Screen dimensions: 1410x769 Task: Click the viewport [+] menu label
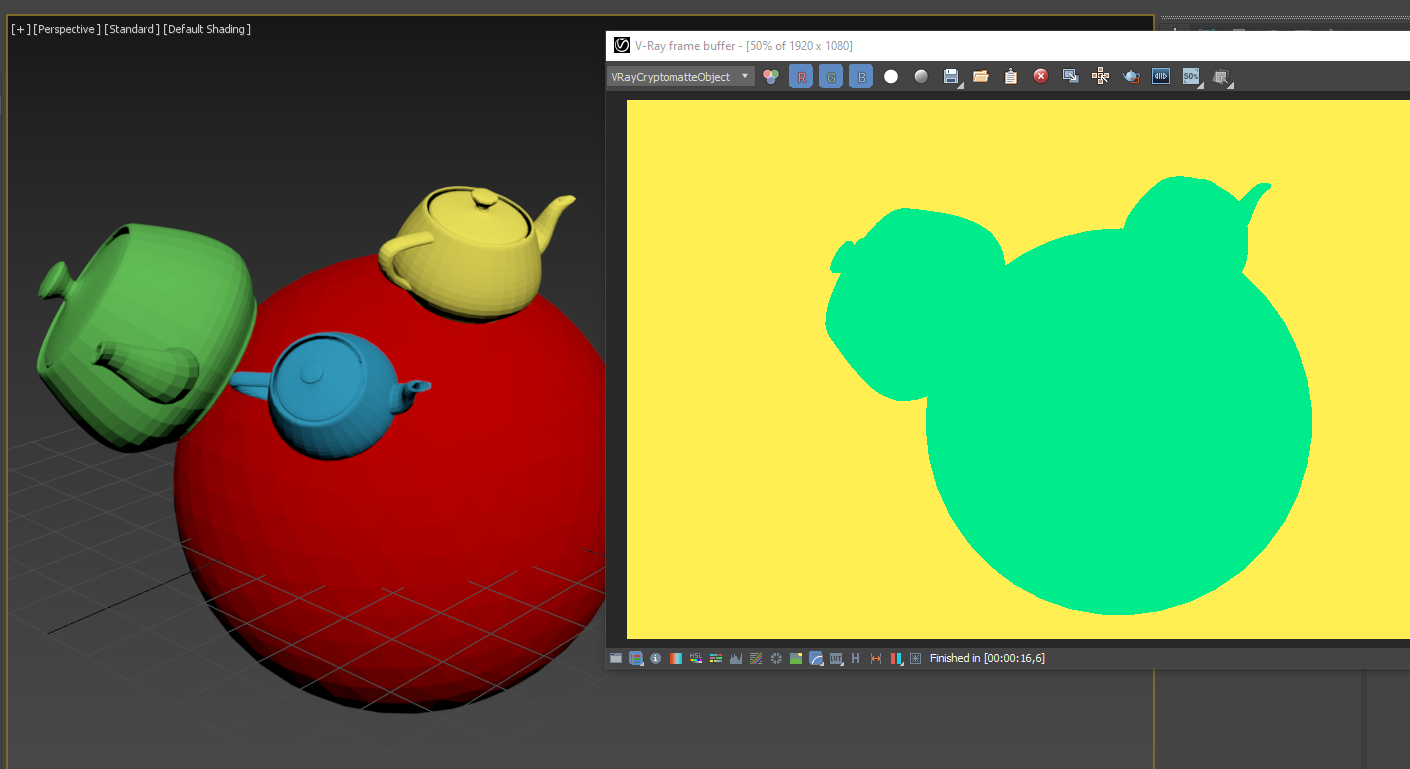[x=20, y=29]
